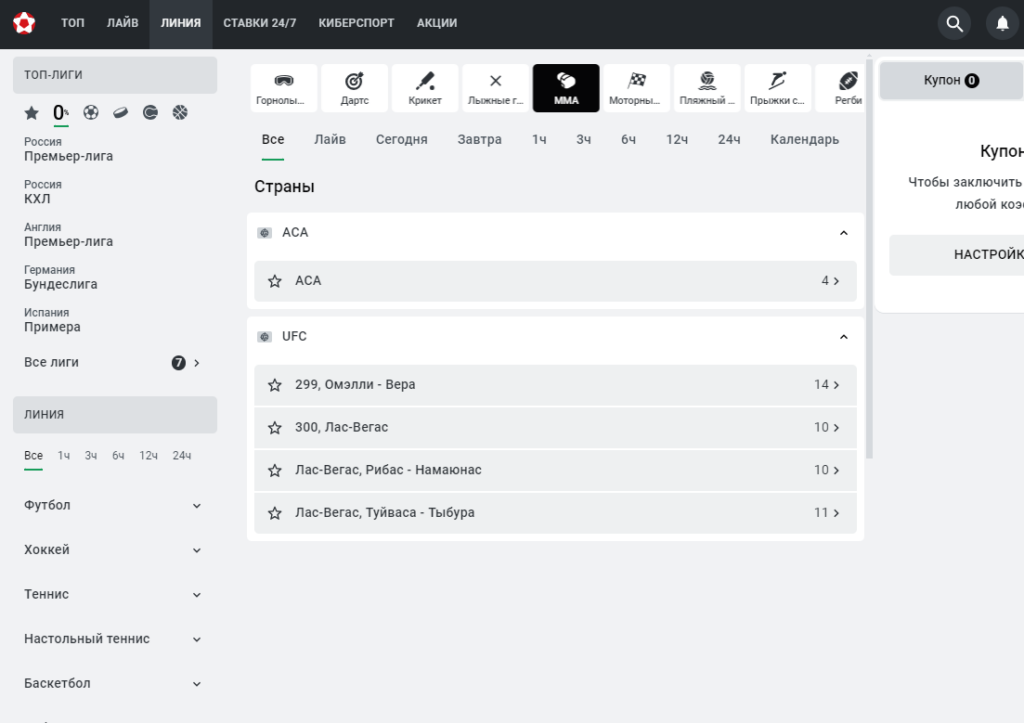Collapse the UFC country section
Screen dimensions: 1024x723
tap(844, 337)
